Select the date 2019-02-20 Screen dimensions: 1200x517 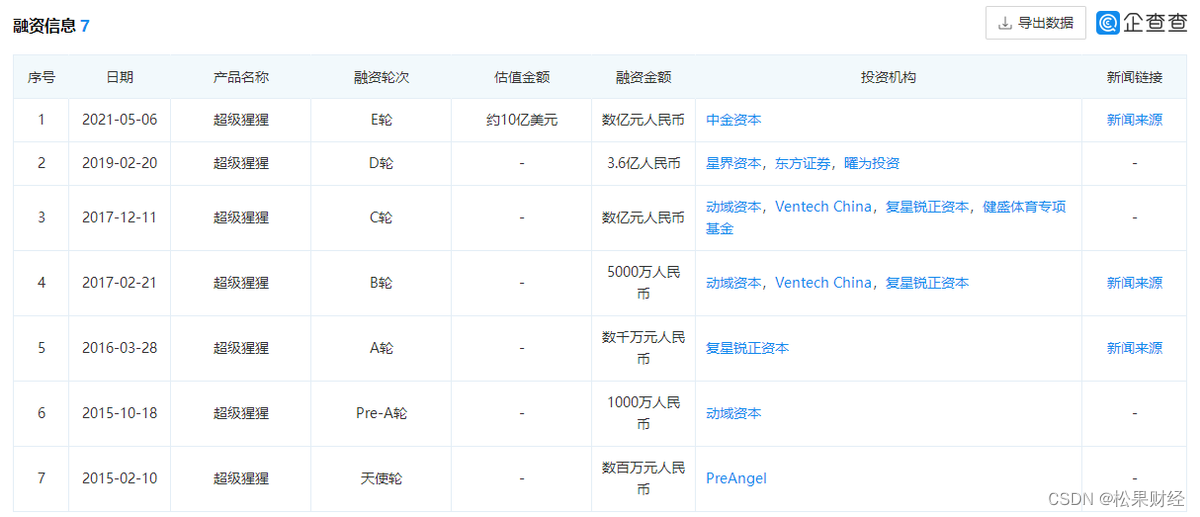point(120,163)
